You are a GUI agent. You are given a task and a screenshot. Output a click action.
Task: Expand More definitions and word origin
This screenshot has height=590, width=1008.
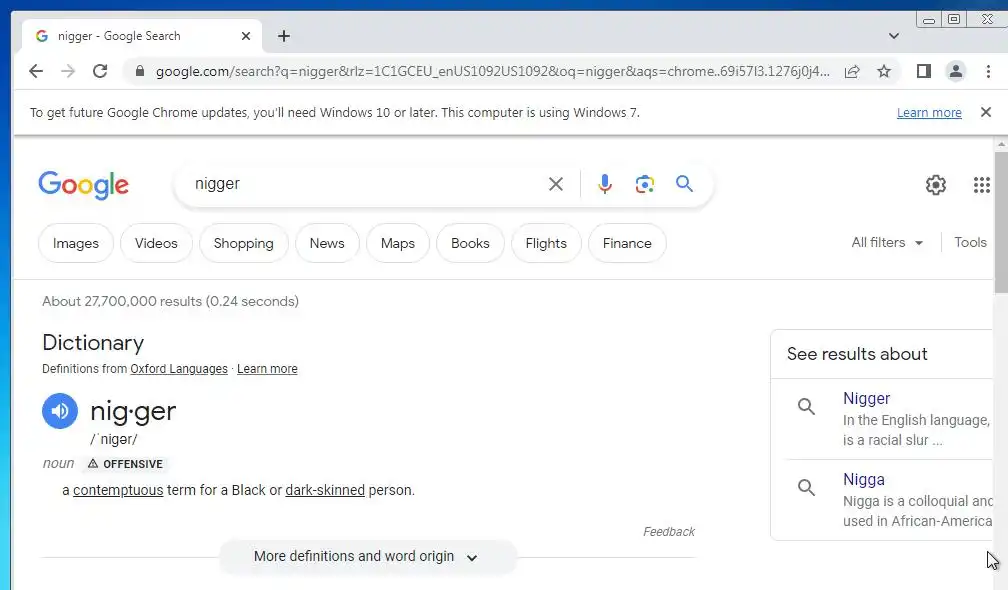click(367, 557)
